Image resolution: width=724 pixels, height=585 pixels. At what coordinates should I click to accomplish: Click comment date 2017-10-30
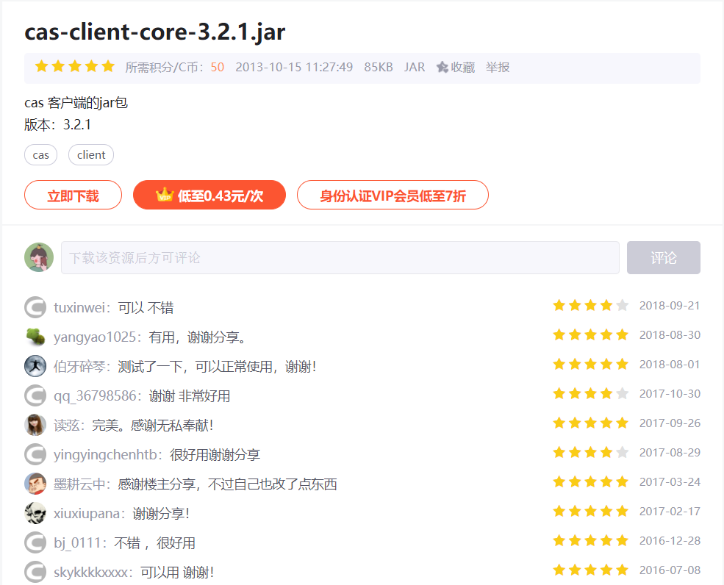click(x=670, y=394)
